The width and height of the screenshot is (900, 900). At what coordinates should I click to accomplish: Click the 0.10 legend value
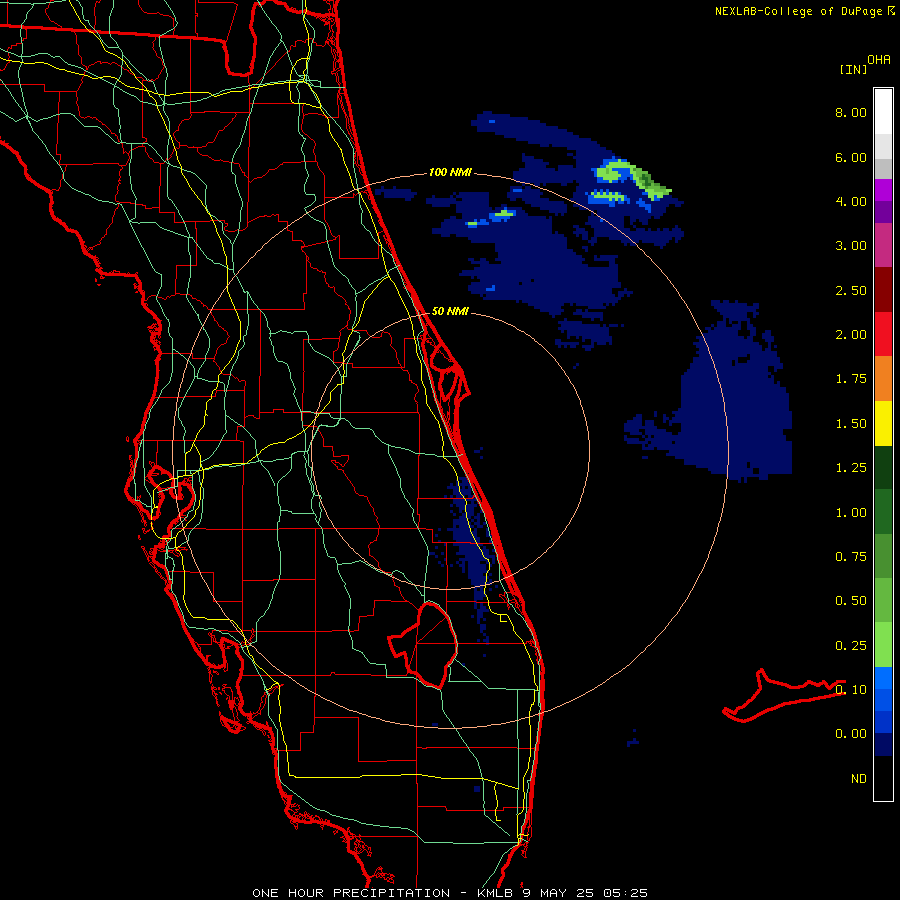(851, 690)
